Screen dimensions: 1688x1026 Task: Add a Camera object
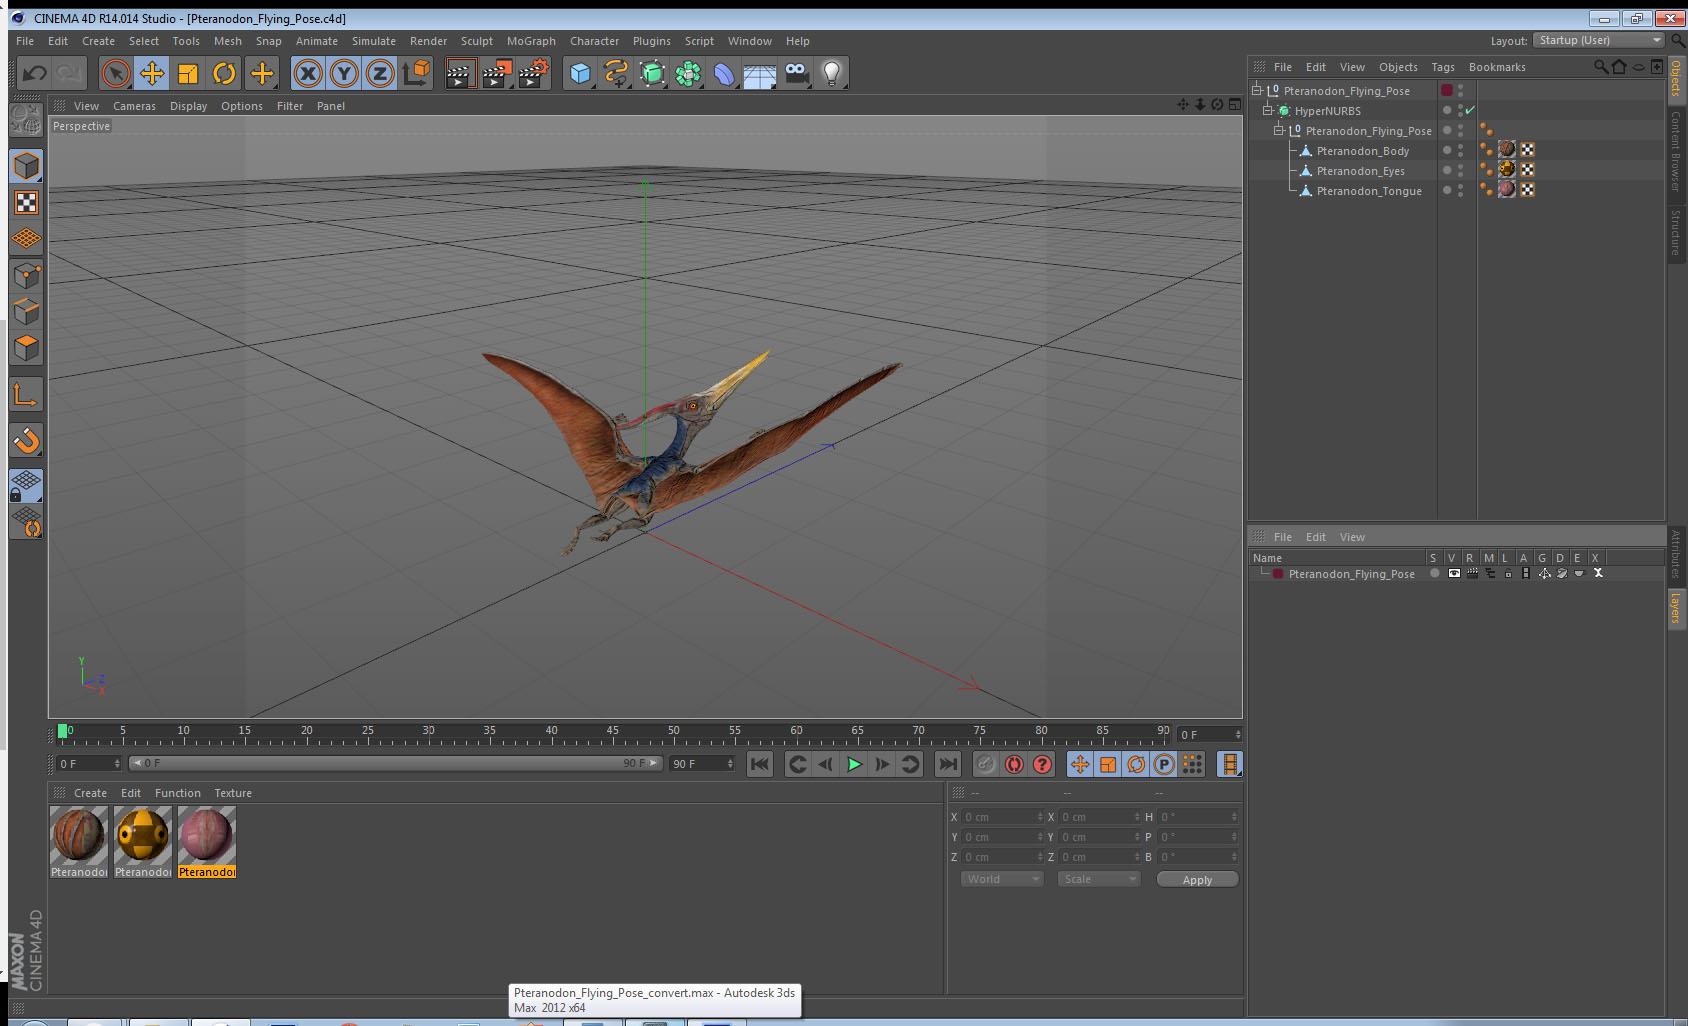[796, 73]
